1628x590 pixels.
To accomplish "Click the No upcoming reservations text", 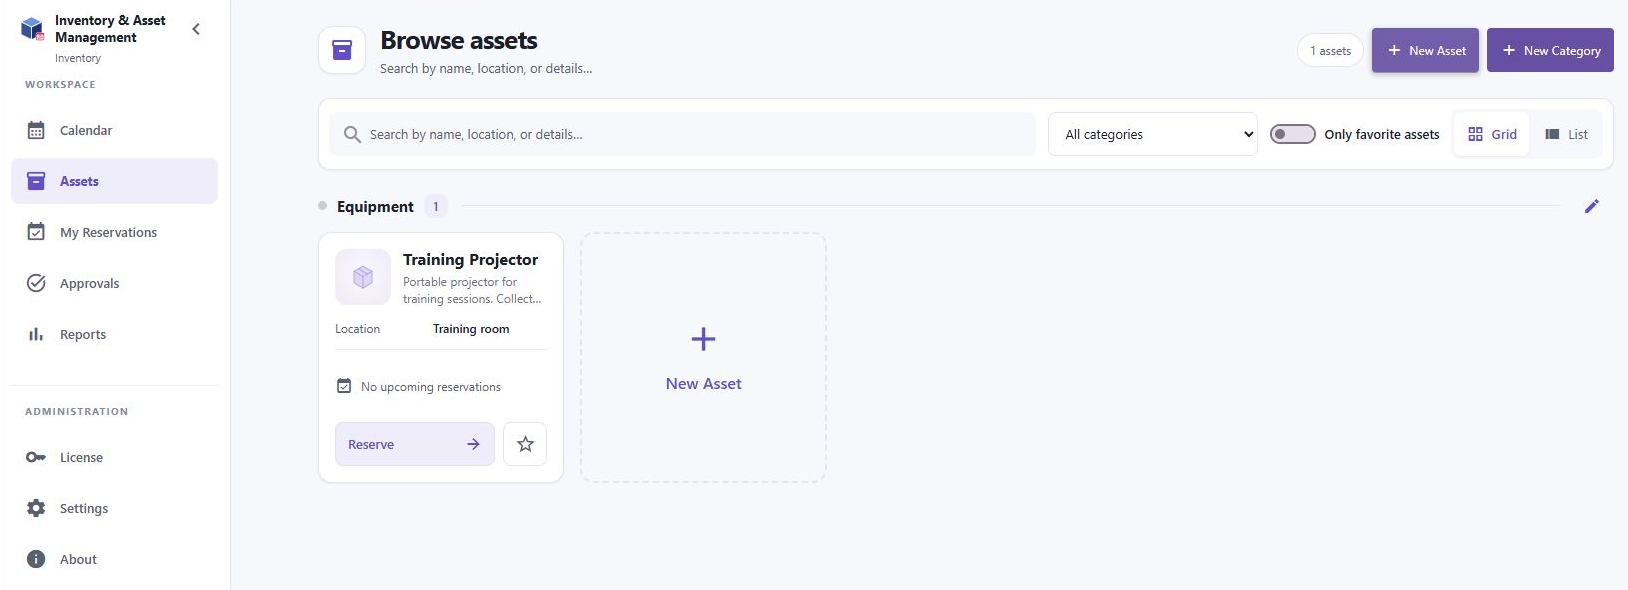I will pyautogui.click(x=431, y=387).
